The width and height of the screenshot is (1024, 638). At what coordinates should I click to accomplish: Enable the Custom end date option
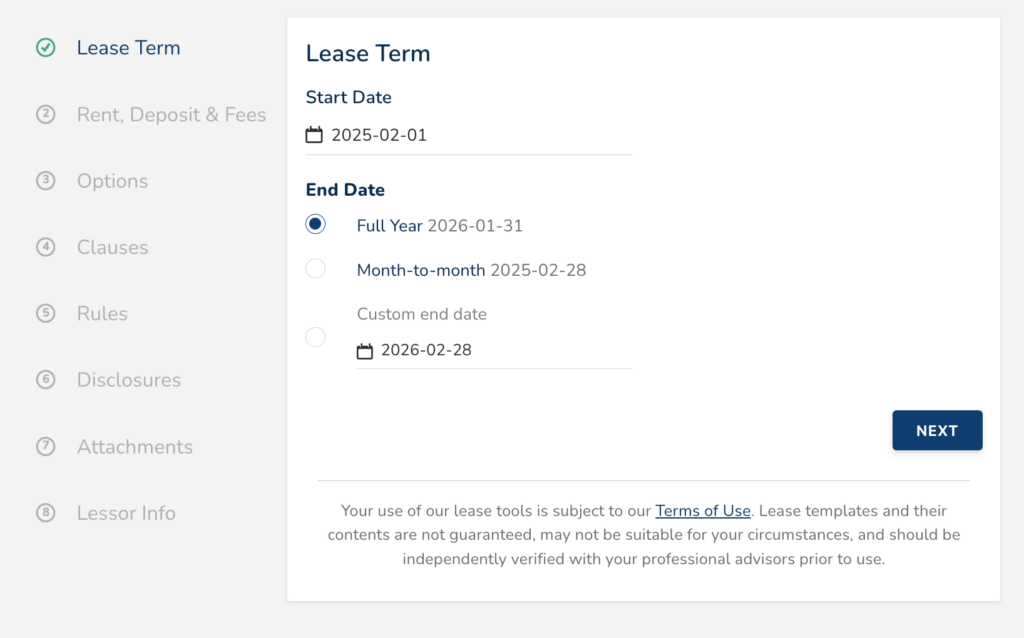point(315,337)
